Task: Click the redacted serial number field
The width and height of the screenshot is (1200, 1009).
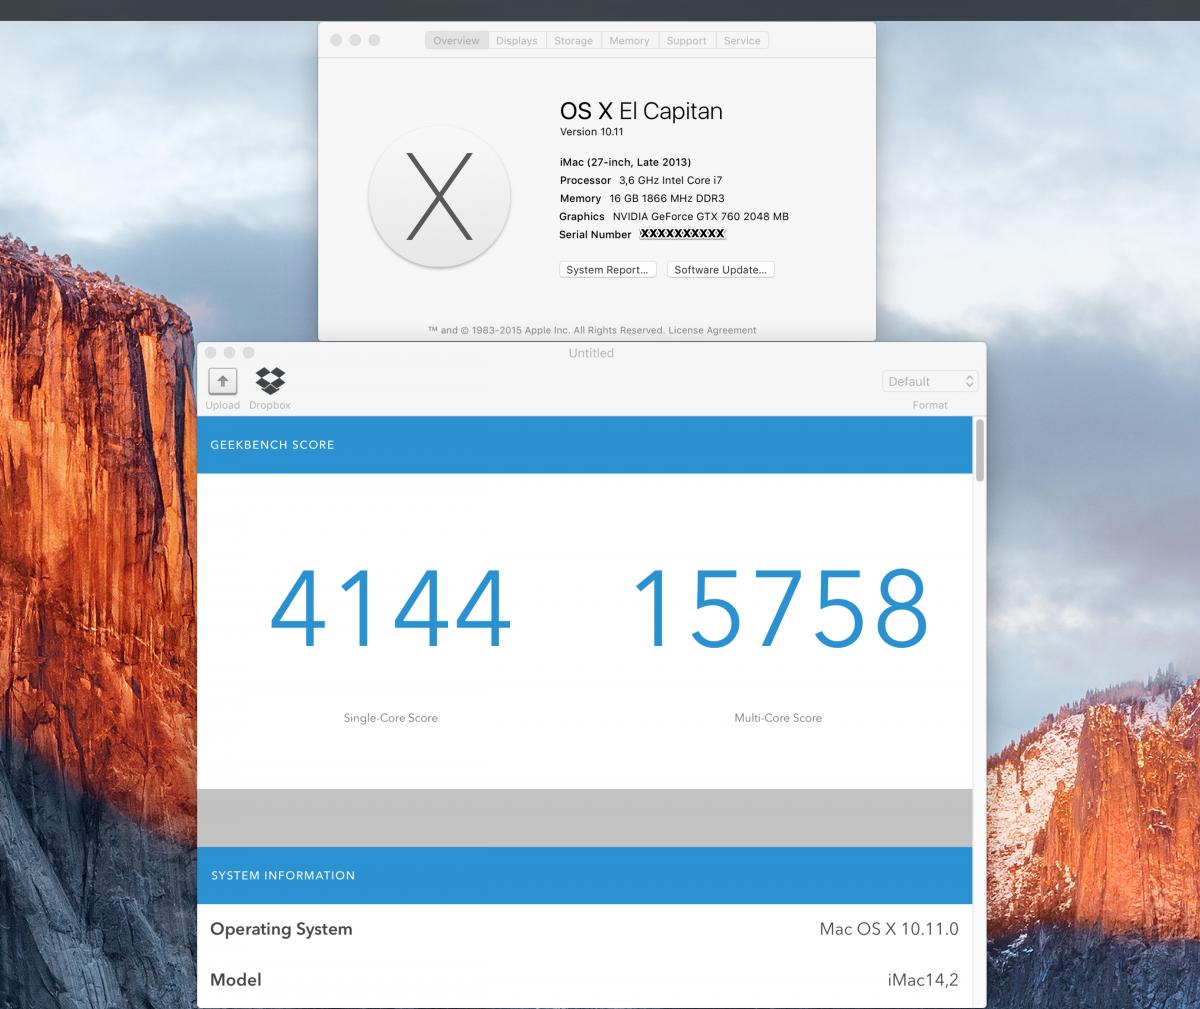Action: coord(683,234)
